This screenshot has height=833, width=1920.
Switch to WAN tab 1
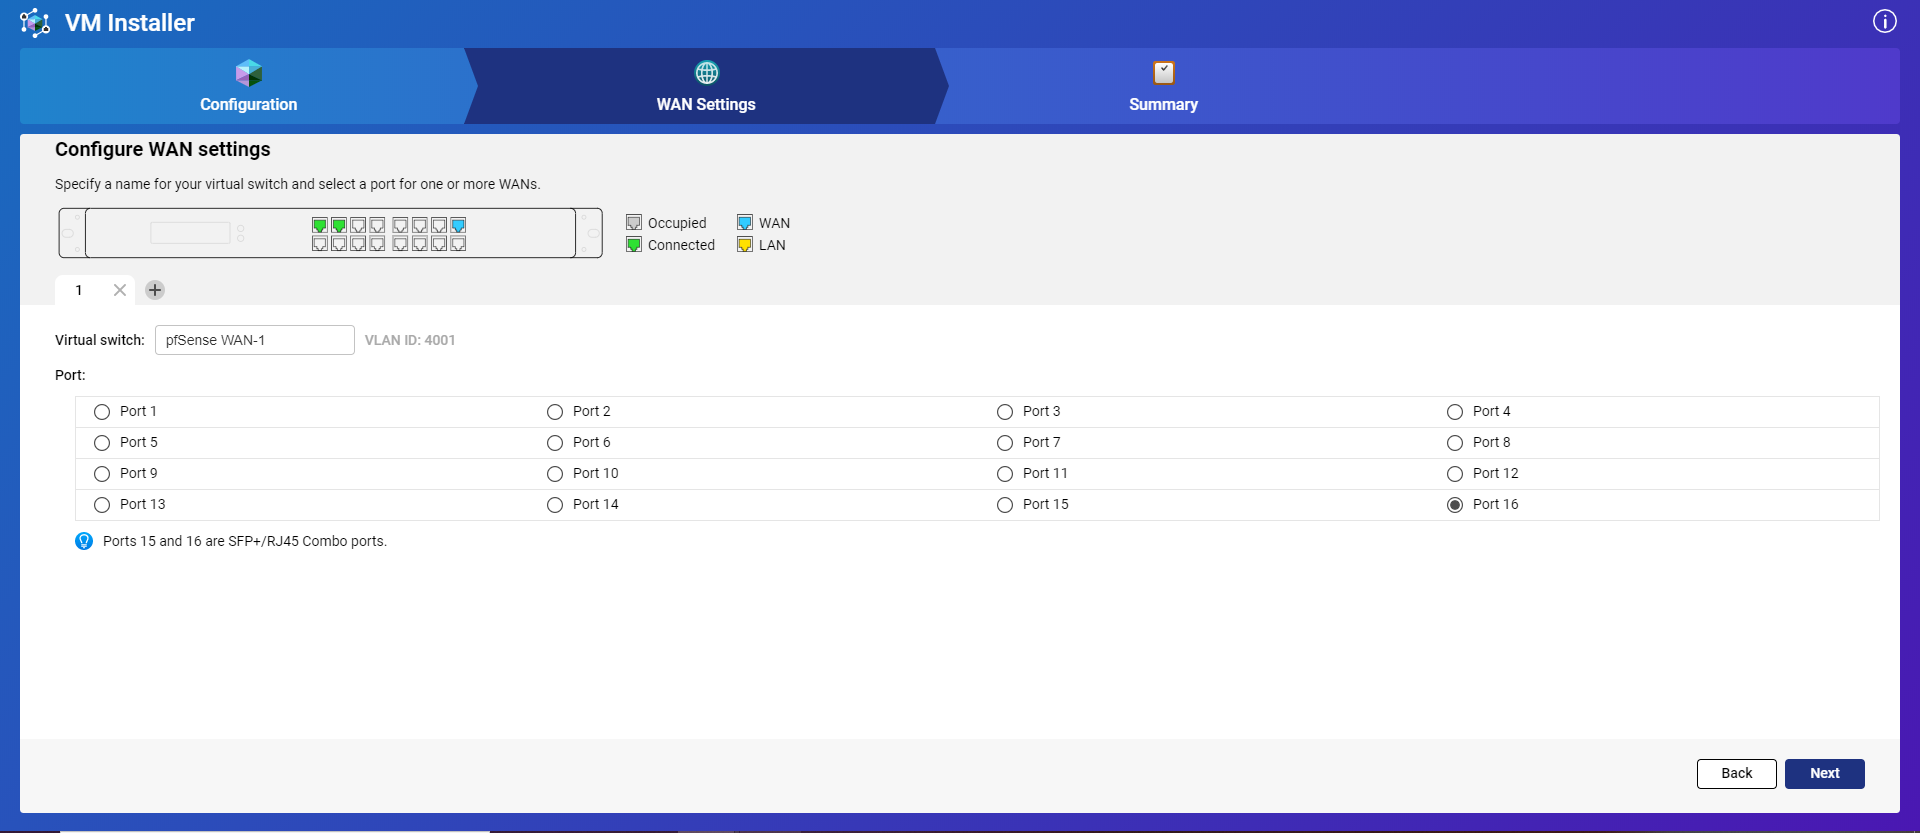click(79, 290)
